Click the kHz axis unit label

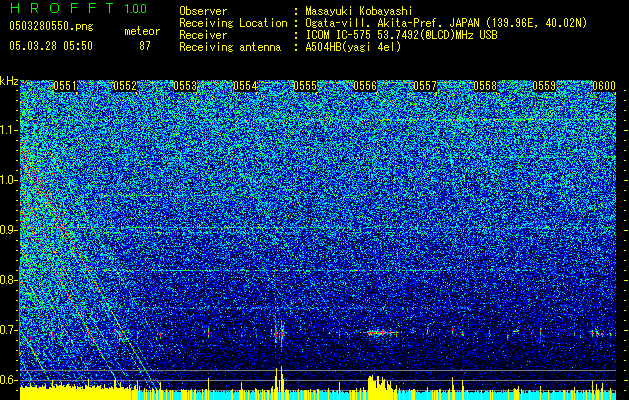tap(9, 81)
